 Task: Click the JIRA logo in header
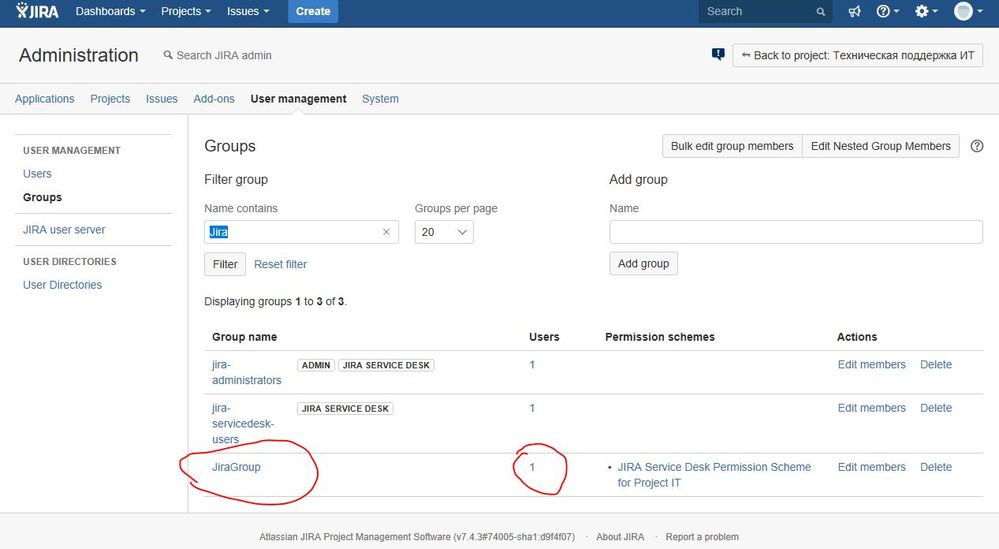(37, 11)
